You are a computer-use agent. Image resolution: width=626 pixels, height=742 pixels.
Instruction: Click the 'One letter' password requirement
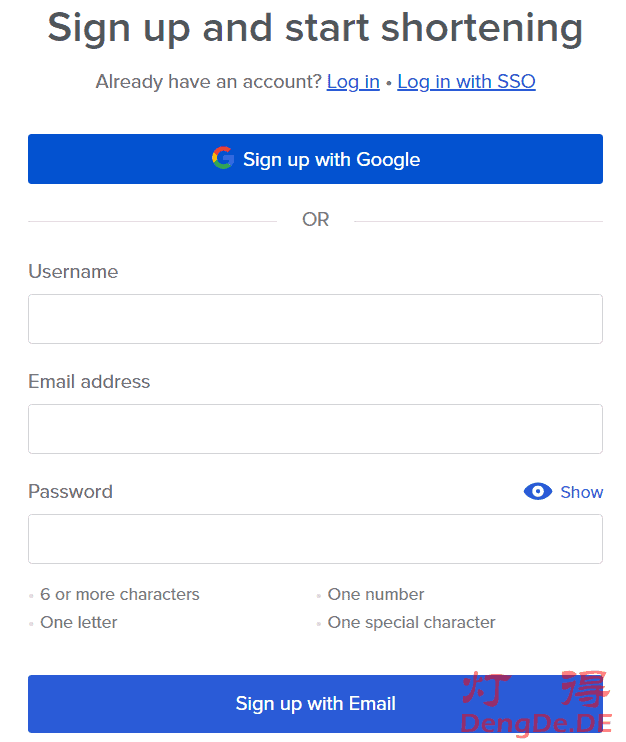(79, 622)
